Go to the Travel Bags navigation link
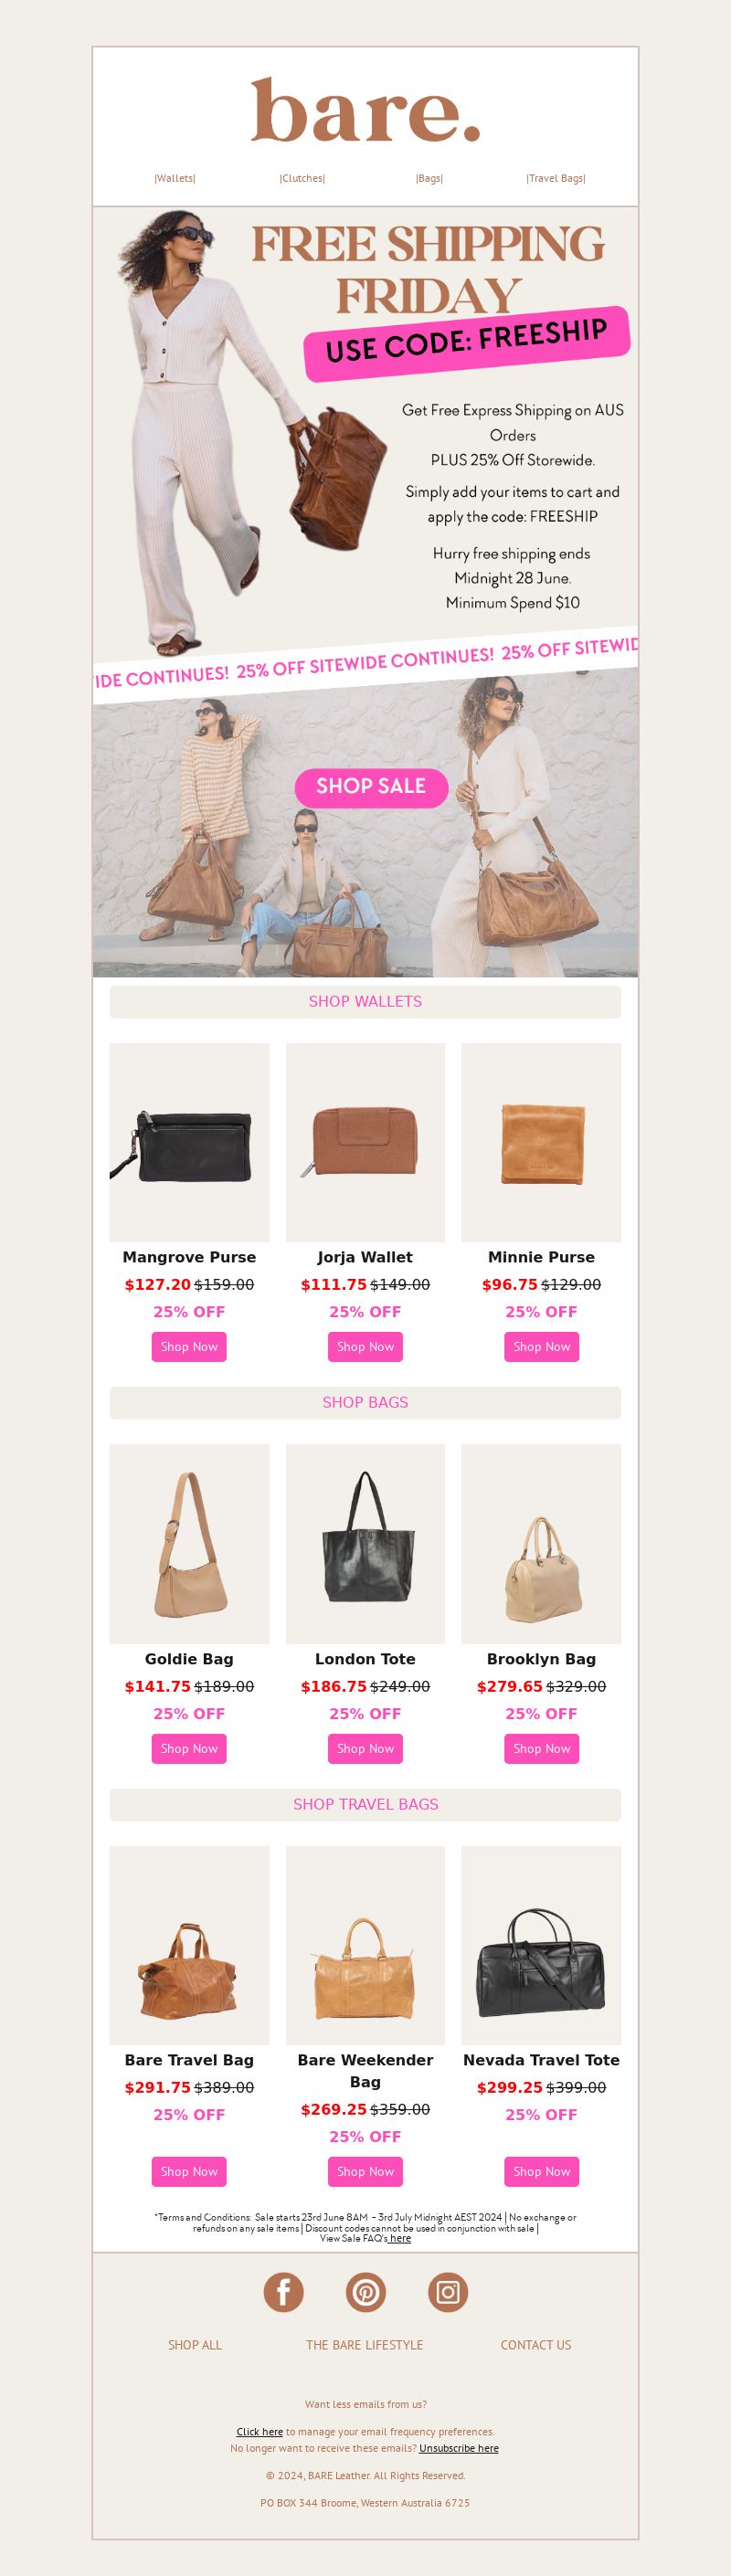 point(556,178)
